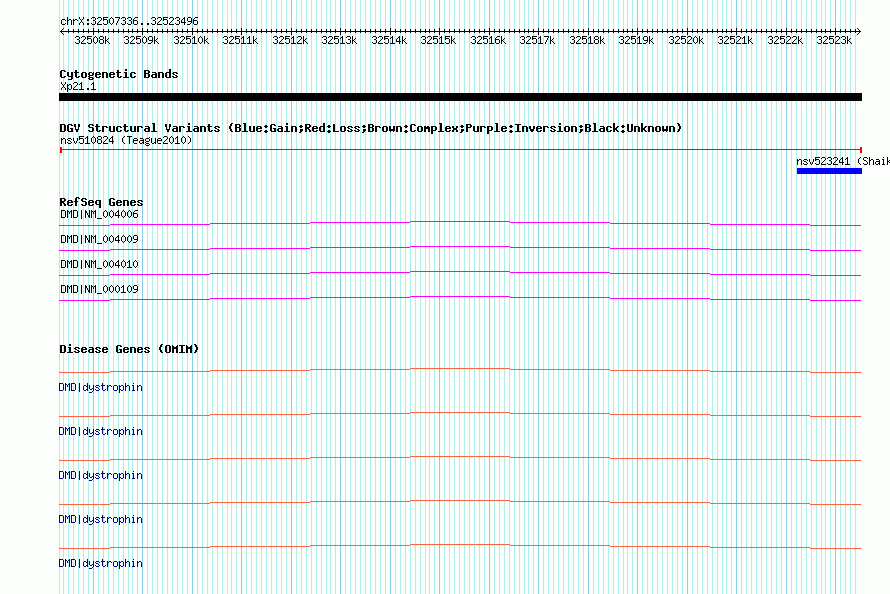The height and width of the screenshot is (594, 890).
Task: Click the 32517k ruler tick label
Action: (537, 41)
